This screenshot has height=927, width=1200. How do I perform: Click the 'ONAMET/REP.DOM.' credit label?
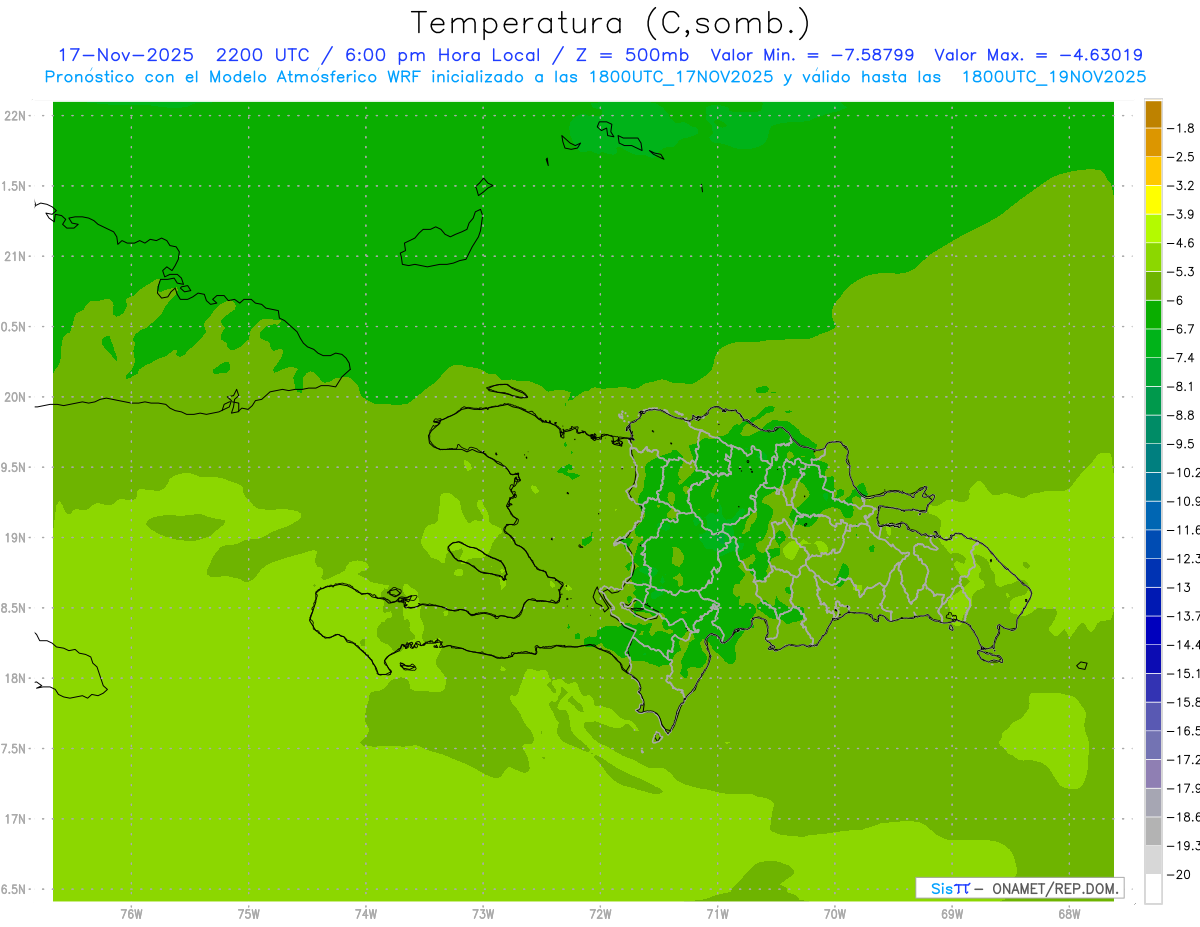click(x=1055, y=888)
